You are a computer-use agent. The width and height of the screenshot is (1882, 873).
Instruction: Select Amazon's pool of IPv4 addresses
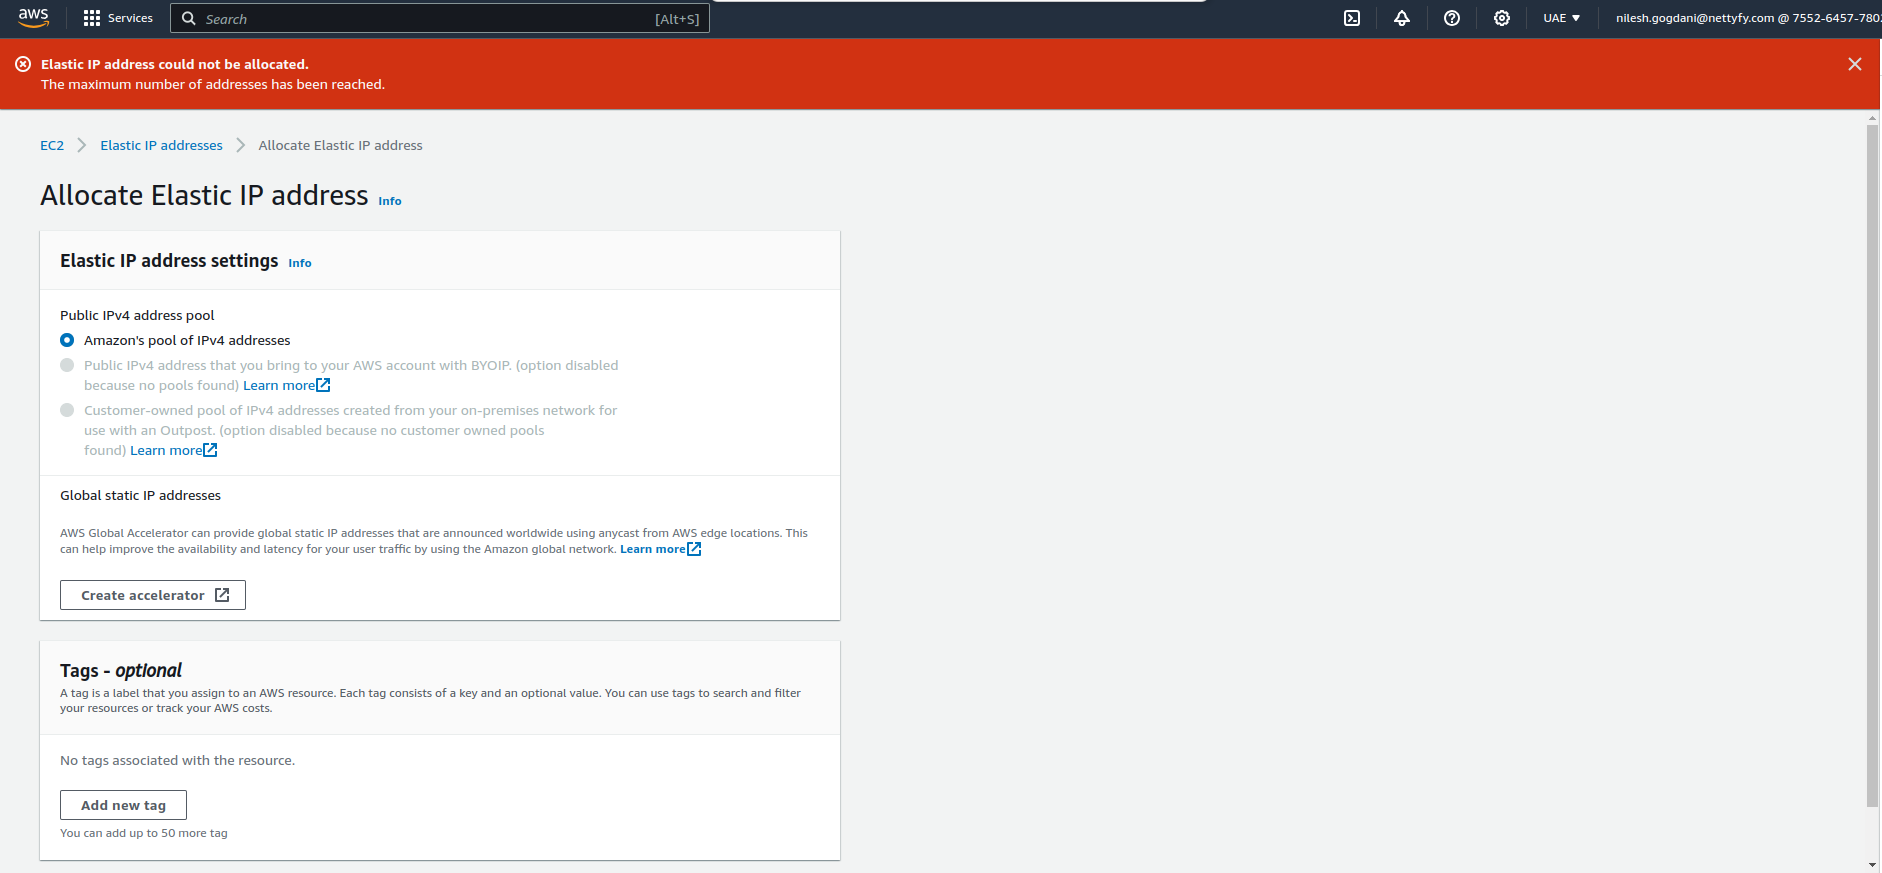67,340
